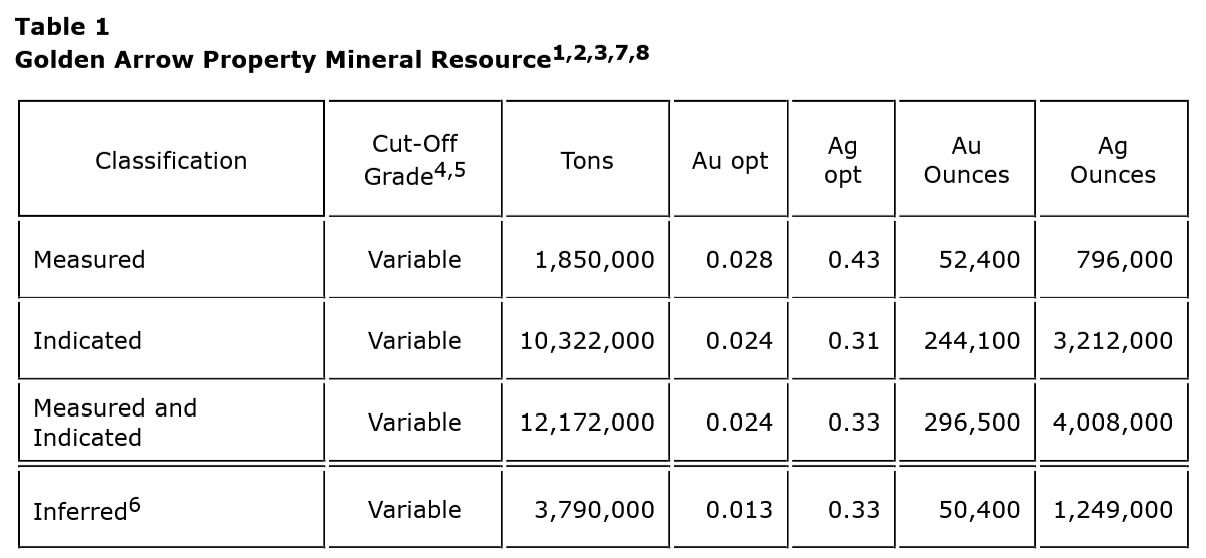The height and width of the screenshot is (558, 1206).
Task: Select the Measured row label
Action: [x=89, y=260]
